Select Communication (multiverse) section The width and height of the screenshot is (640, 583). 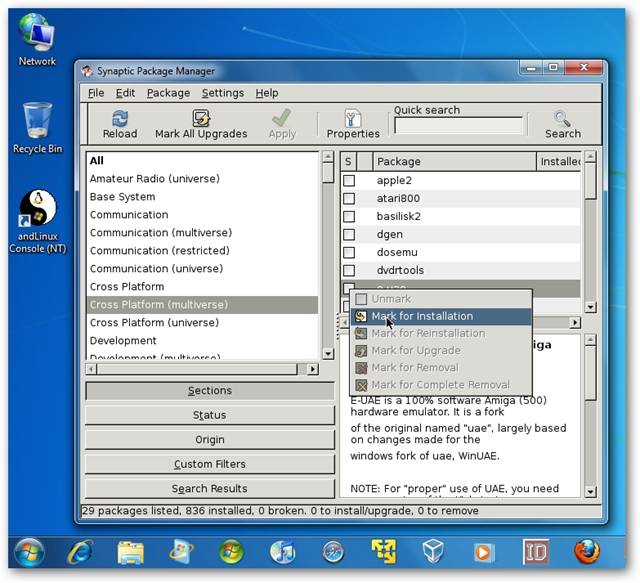pyautogui.click(x=202, y=233)
